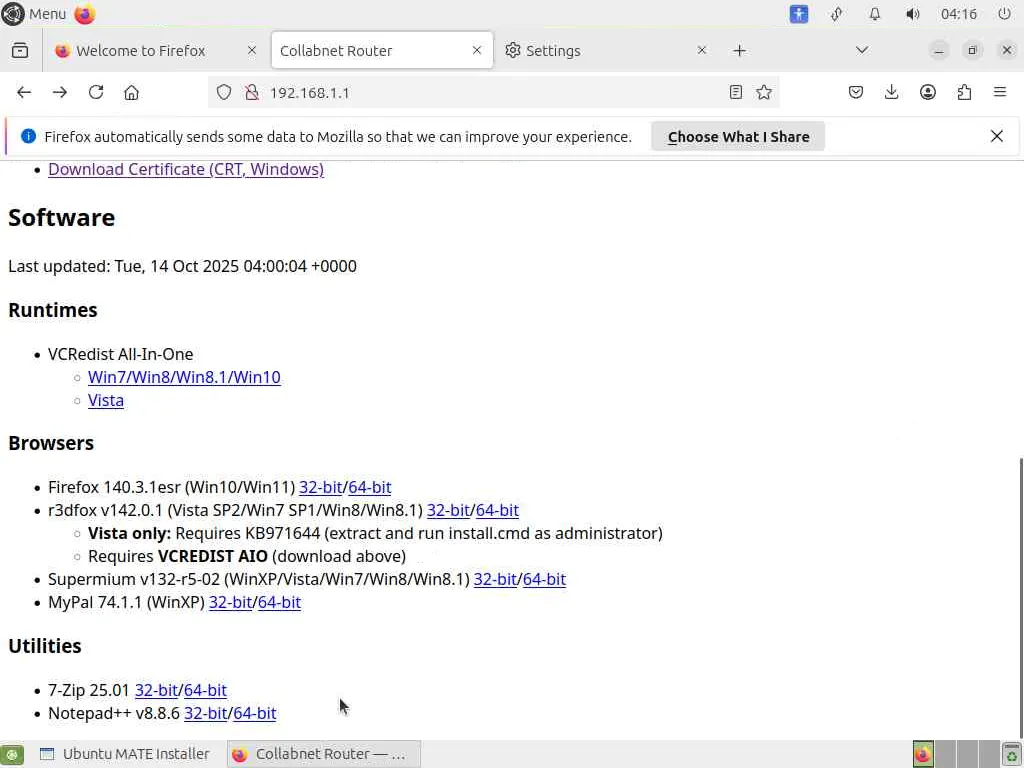Image resolution: width=1024 pixels, height=768 pixels.
Task: Open accessibility indicator in top panel
Action: click(x=798, y=14)
